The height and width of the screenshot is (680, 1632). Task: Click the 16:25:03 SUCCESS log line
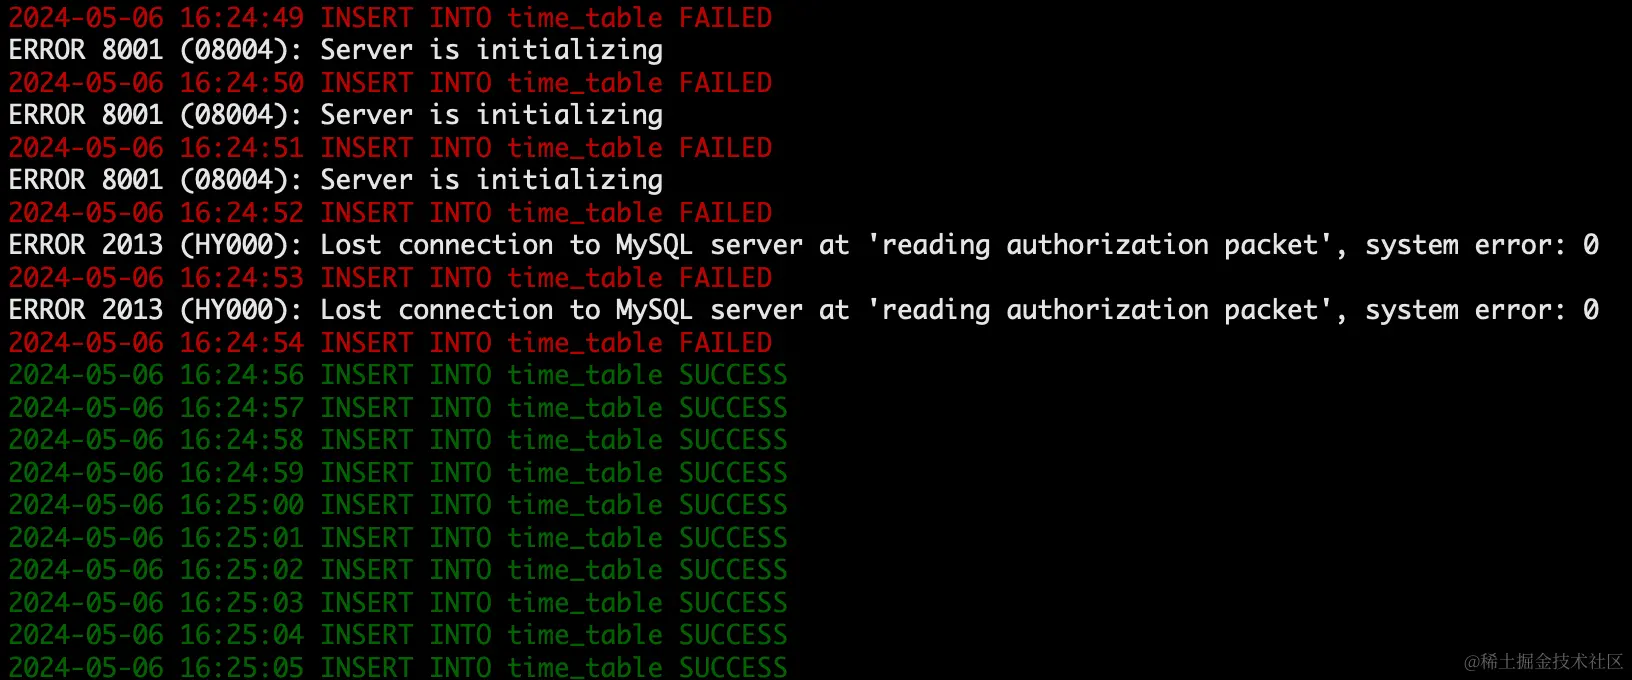tap(398, 603)
